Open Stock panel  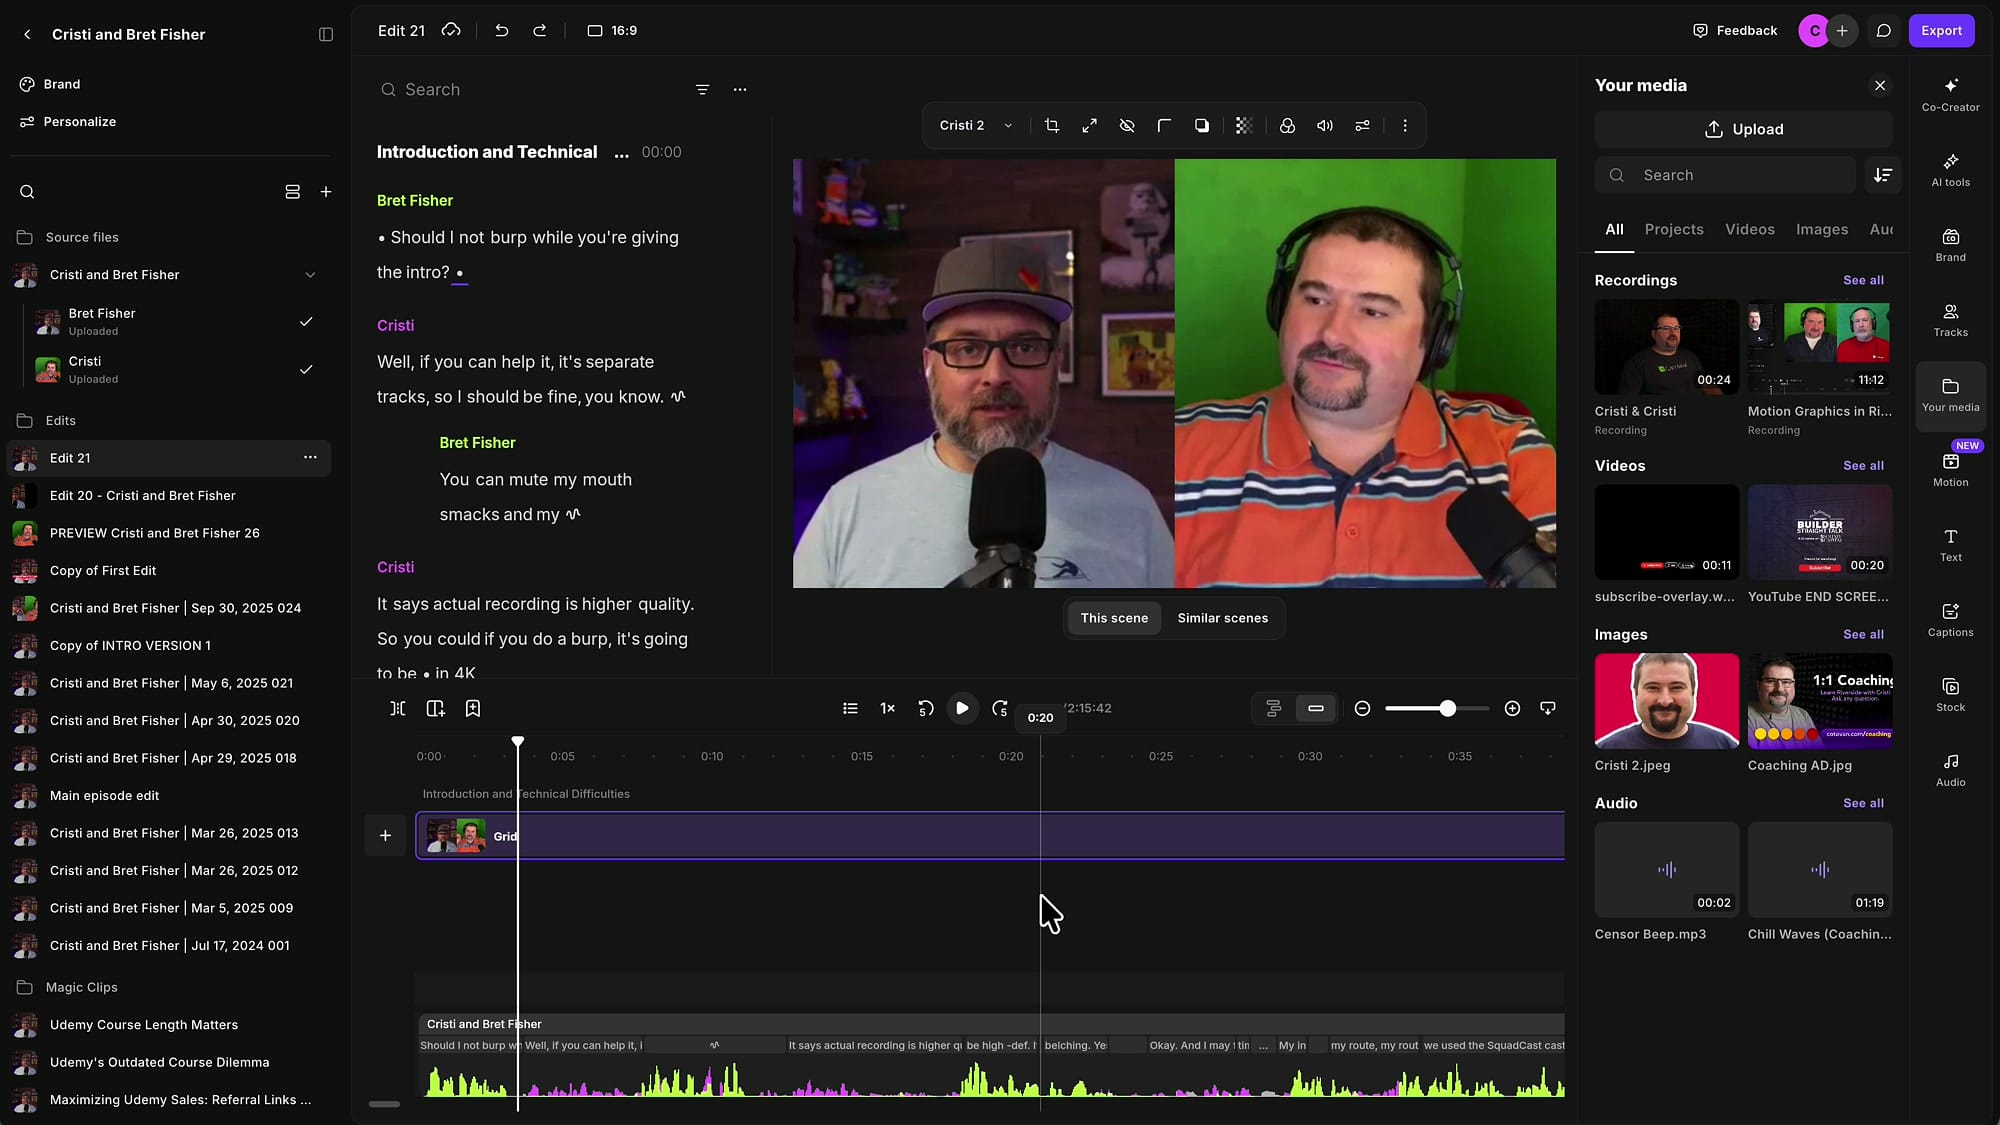1950,694
